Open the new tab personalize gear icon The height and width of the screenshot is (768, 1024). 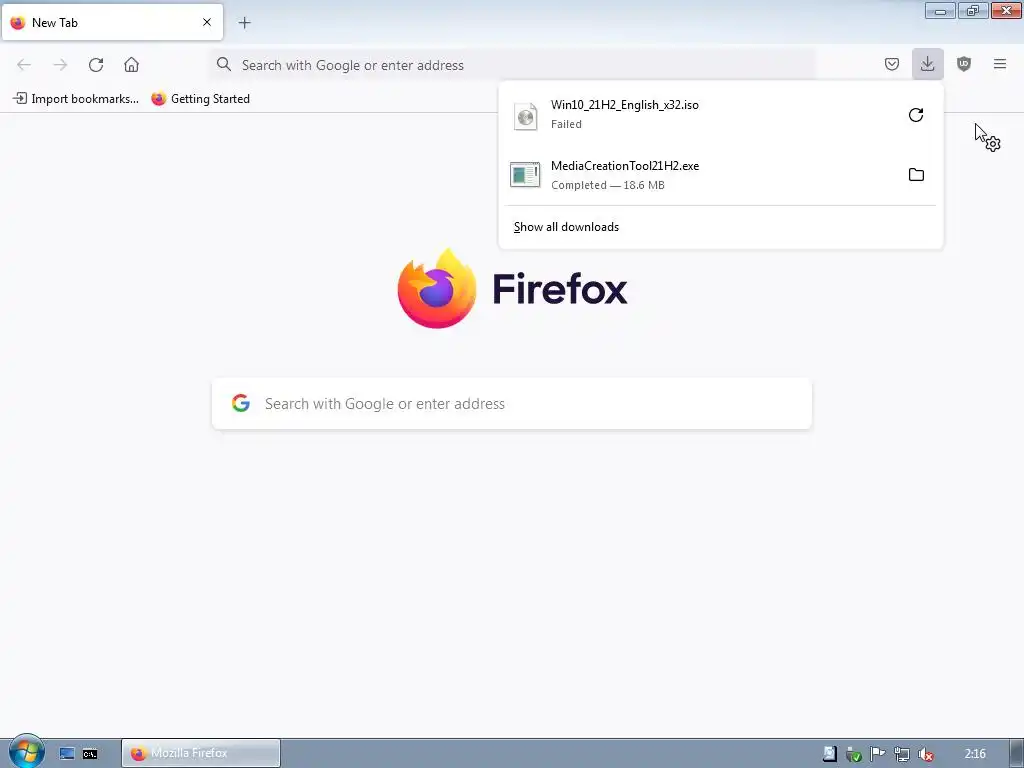click(993, 144)
